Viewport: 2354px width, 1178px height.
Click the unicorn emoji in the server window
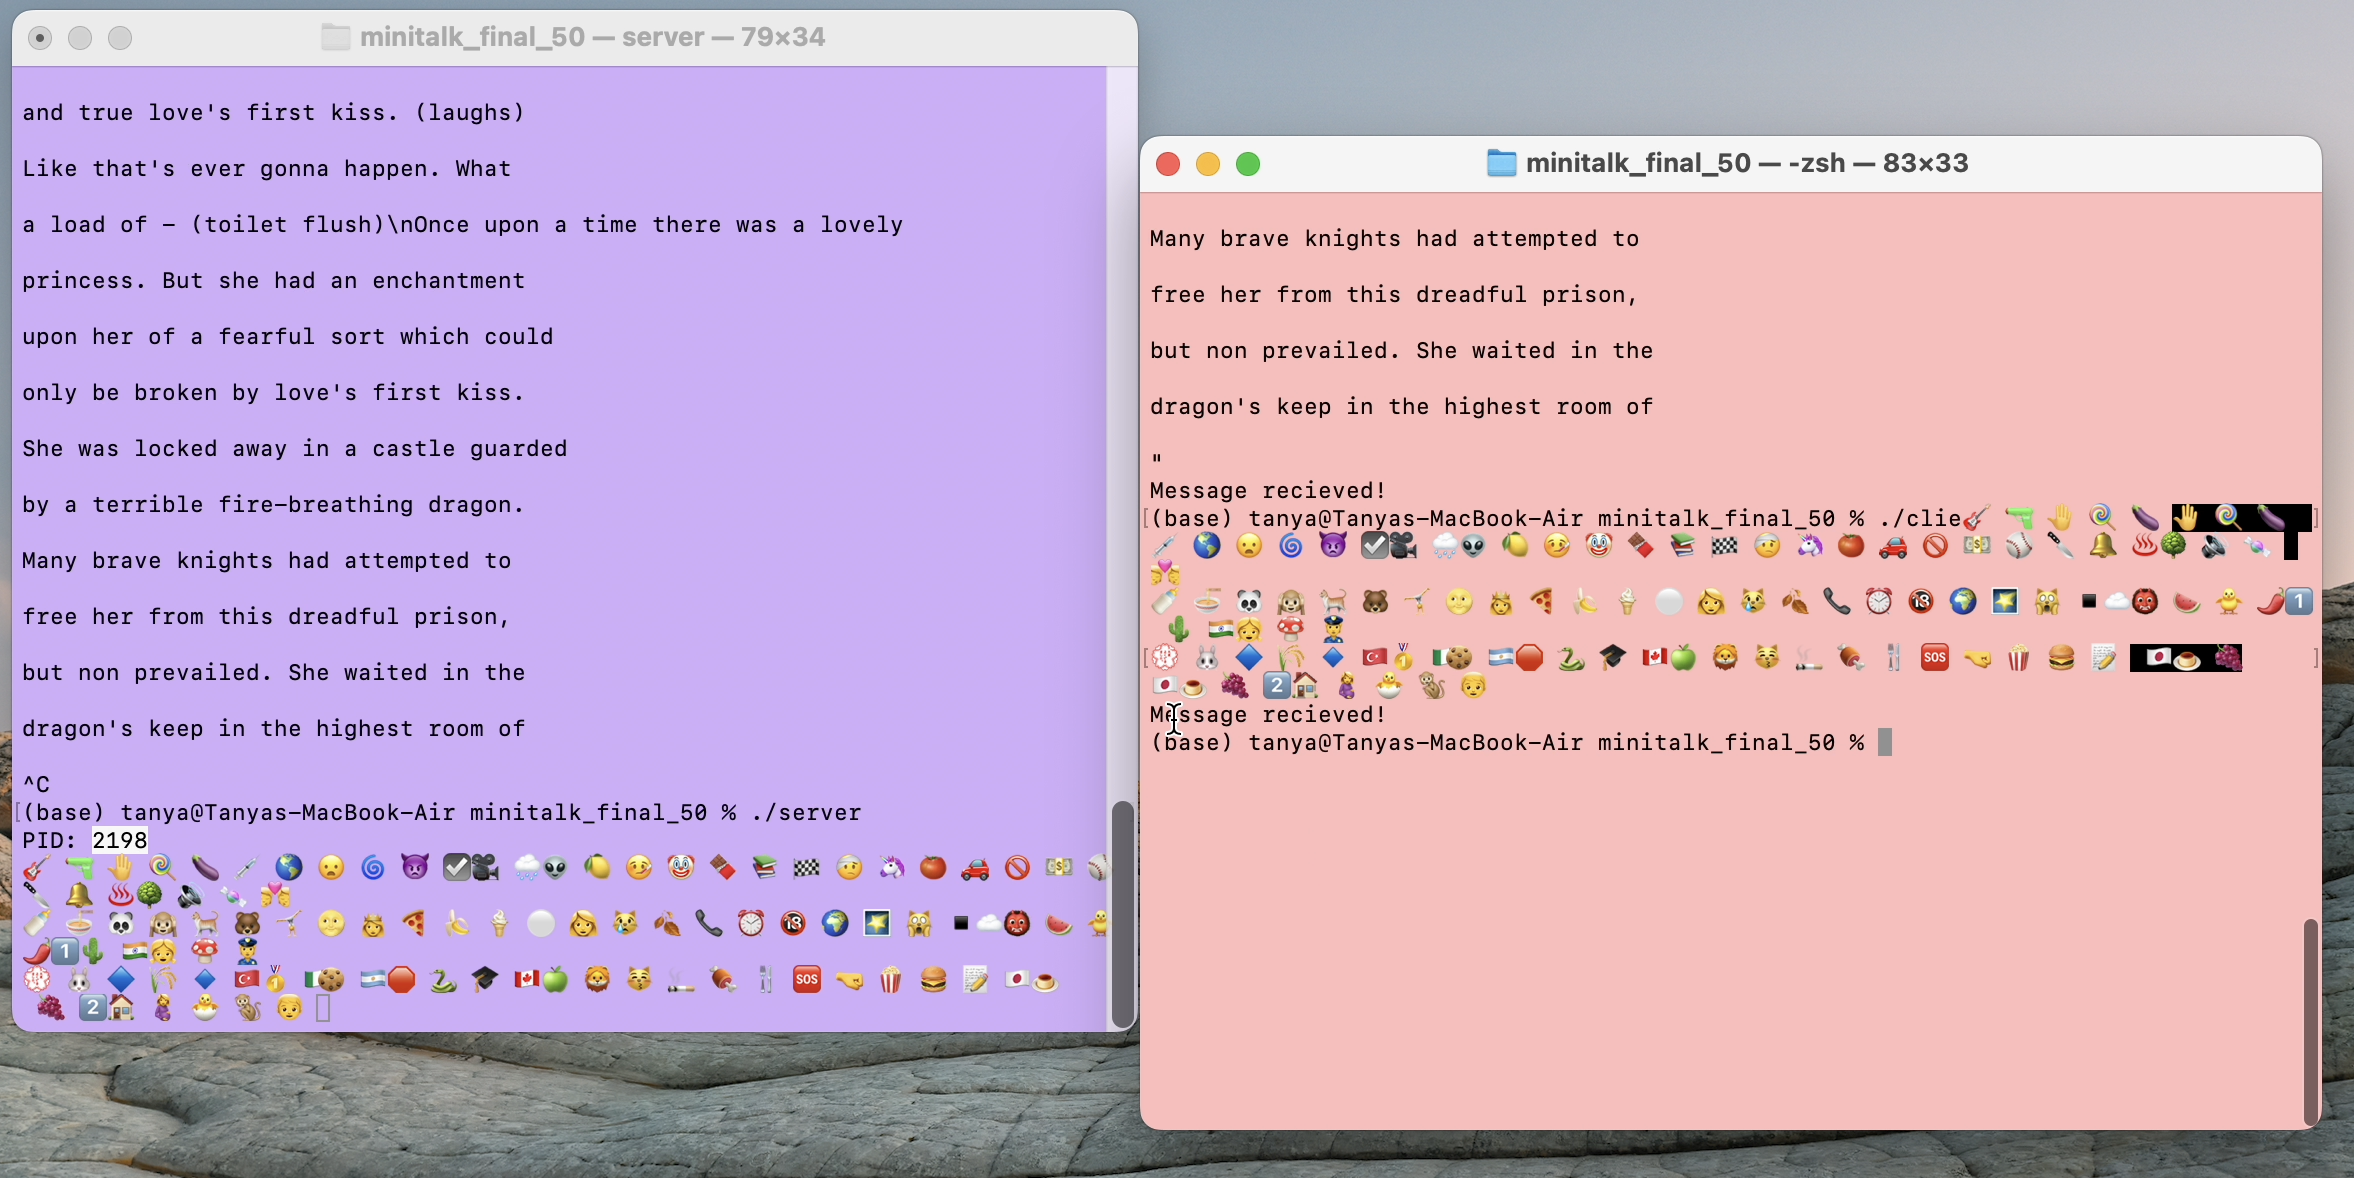click(x=891, y=867)
